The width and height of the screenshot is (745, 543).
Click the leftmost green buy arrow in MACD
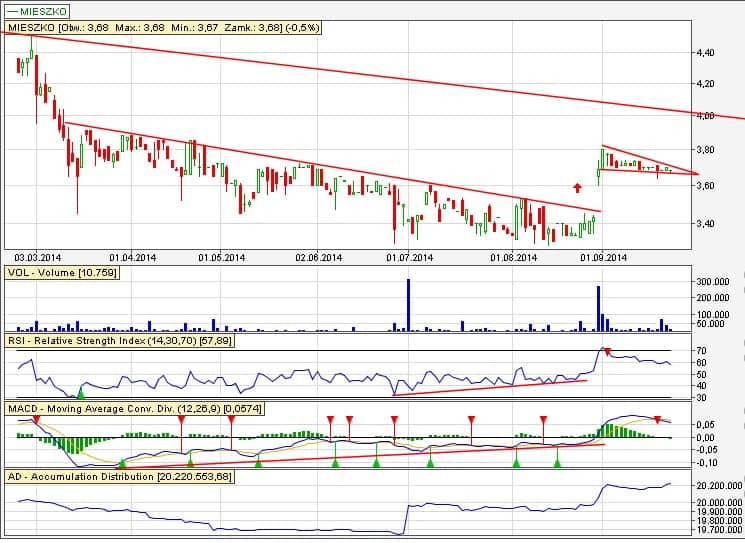tap(122, 463)
